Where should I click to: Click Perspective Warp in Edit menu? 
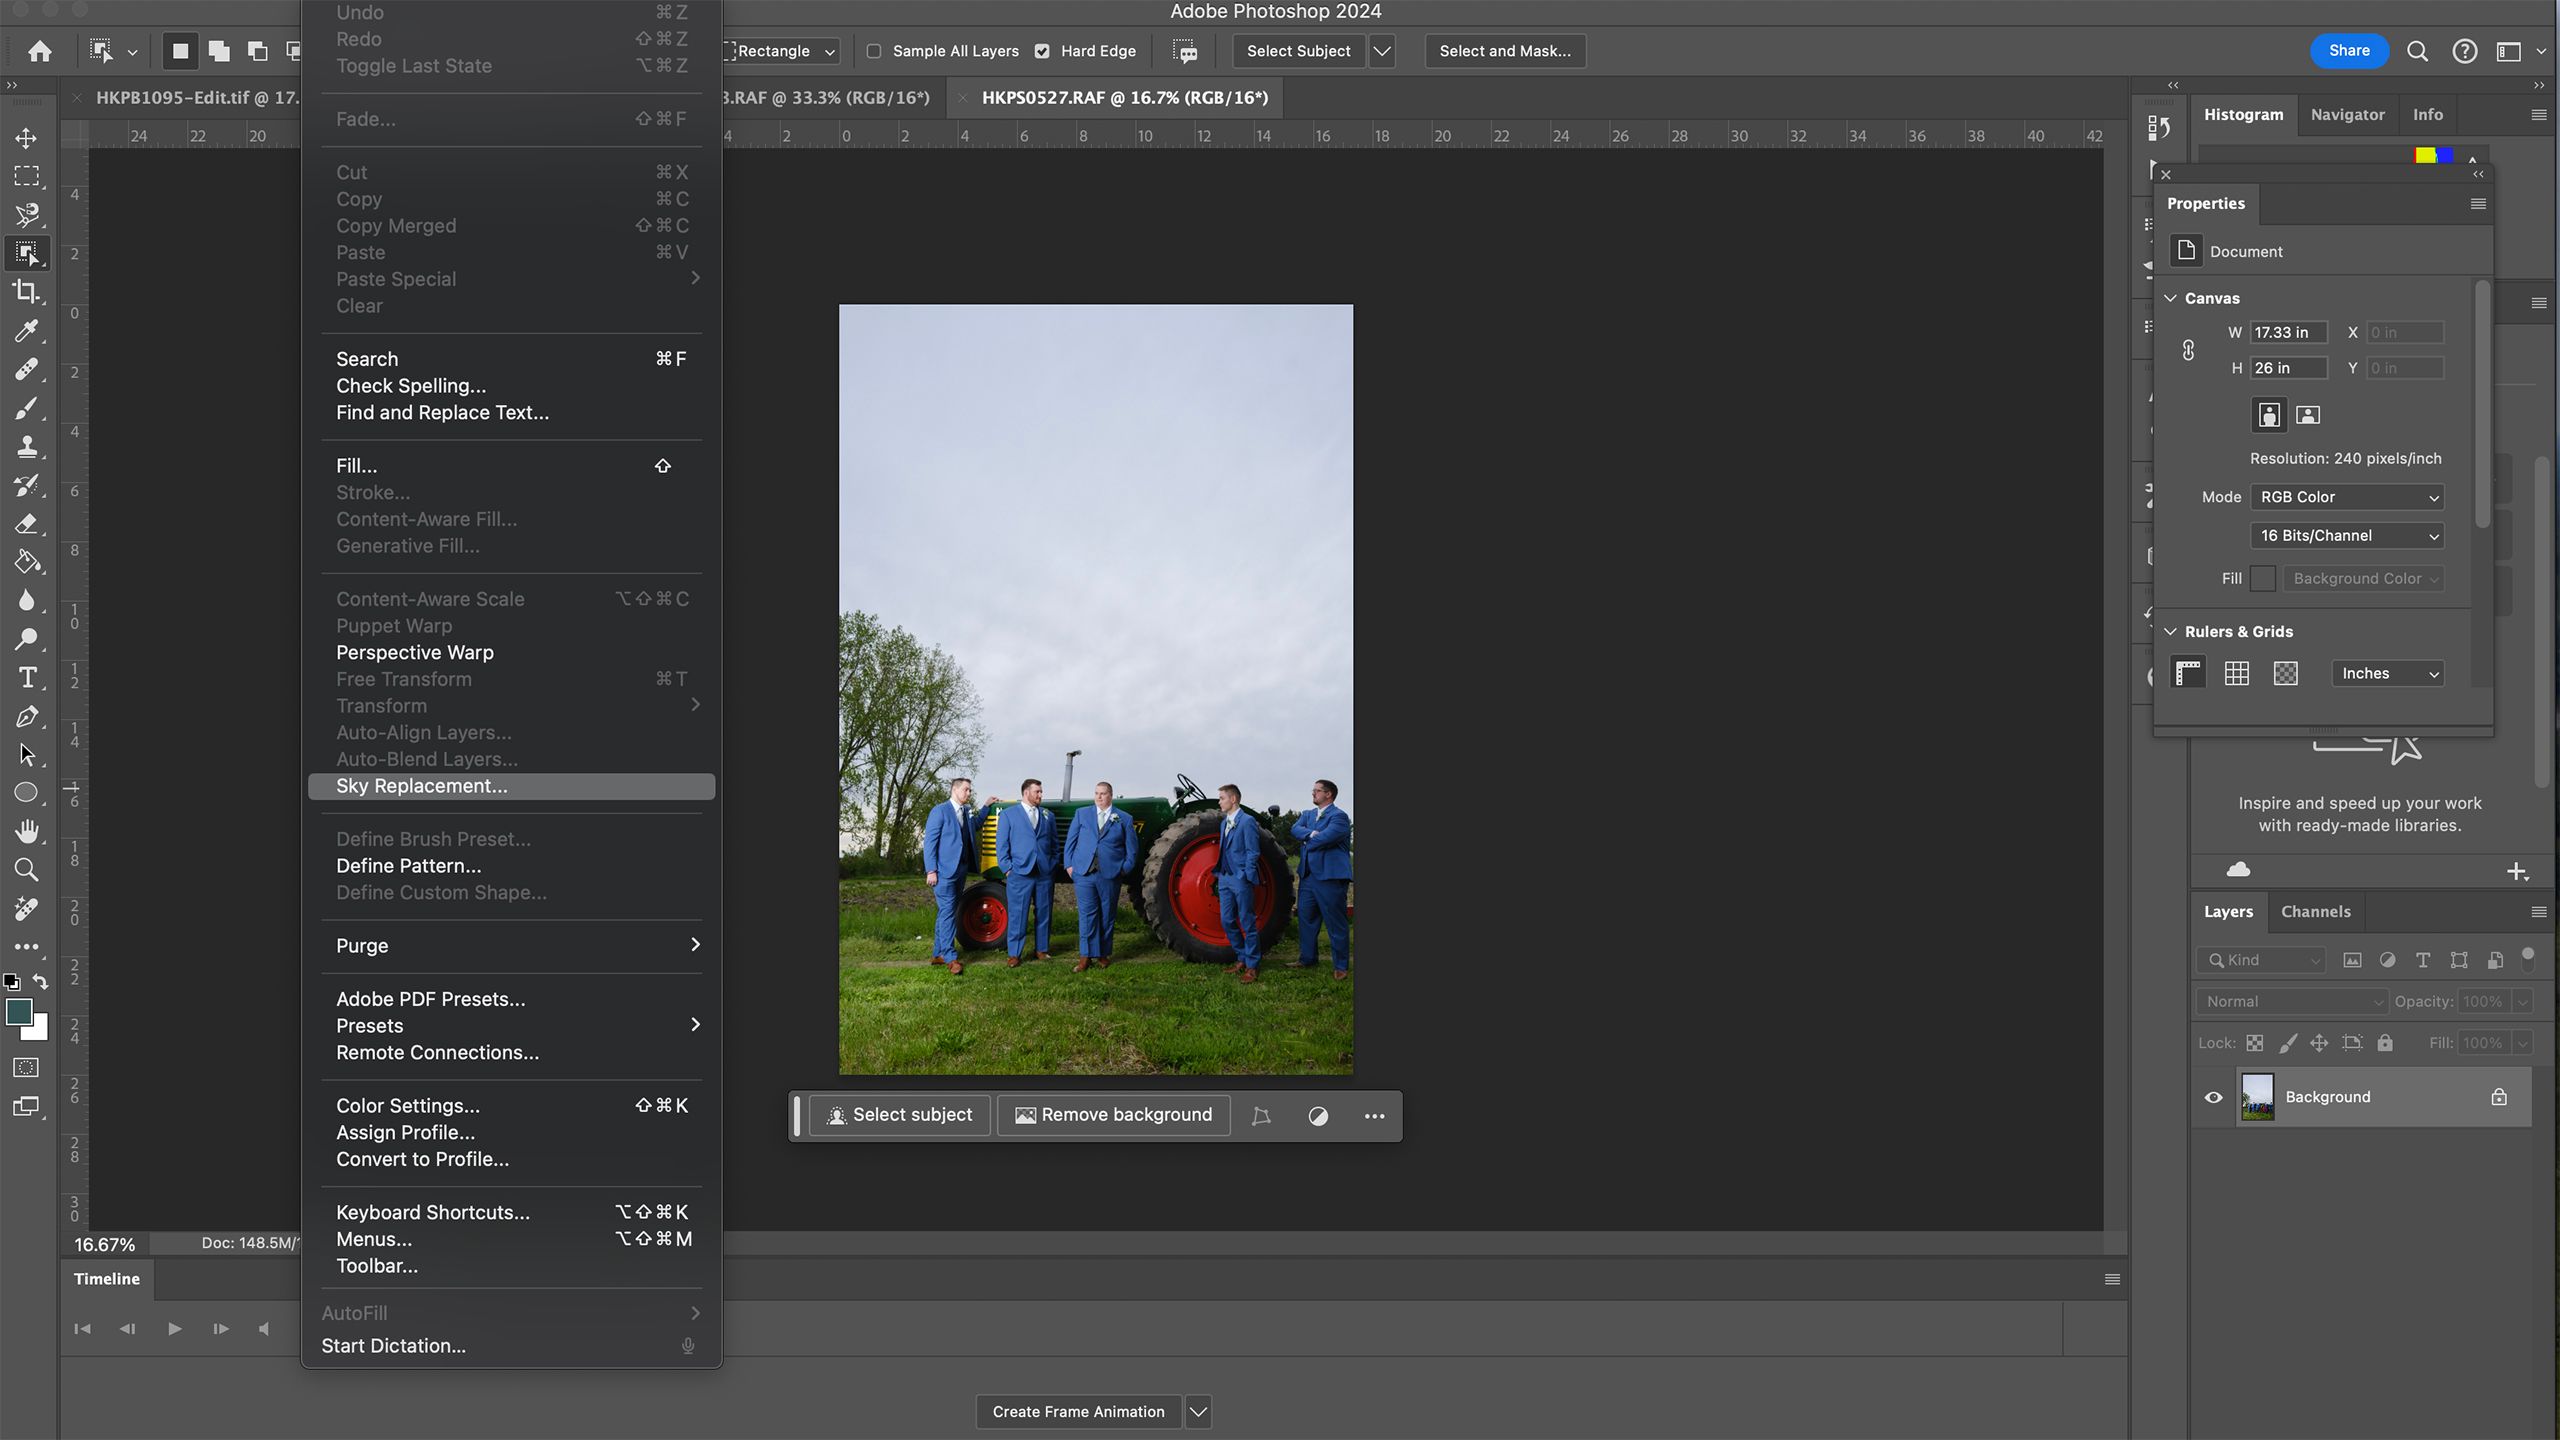pyautogui.click(x=413, y=652)
